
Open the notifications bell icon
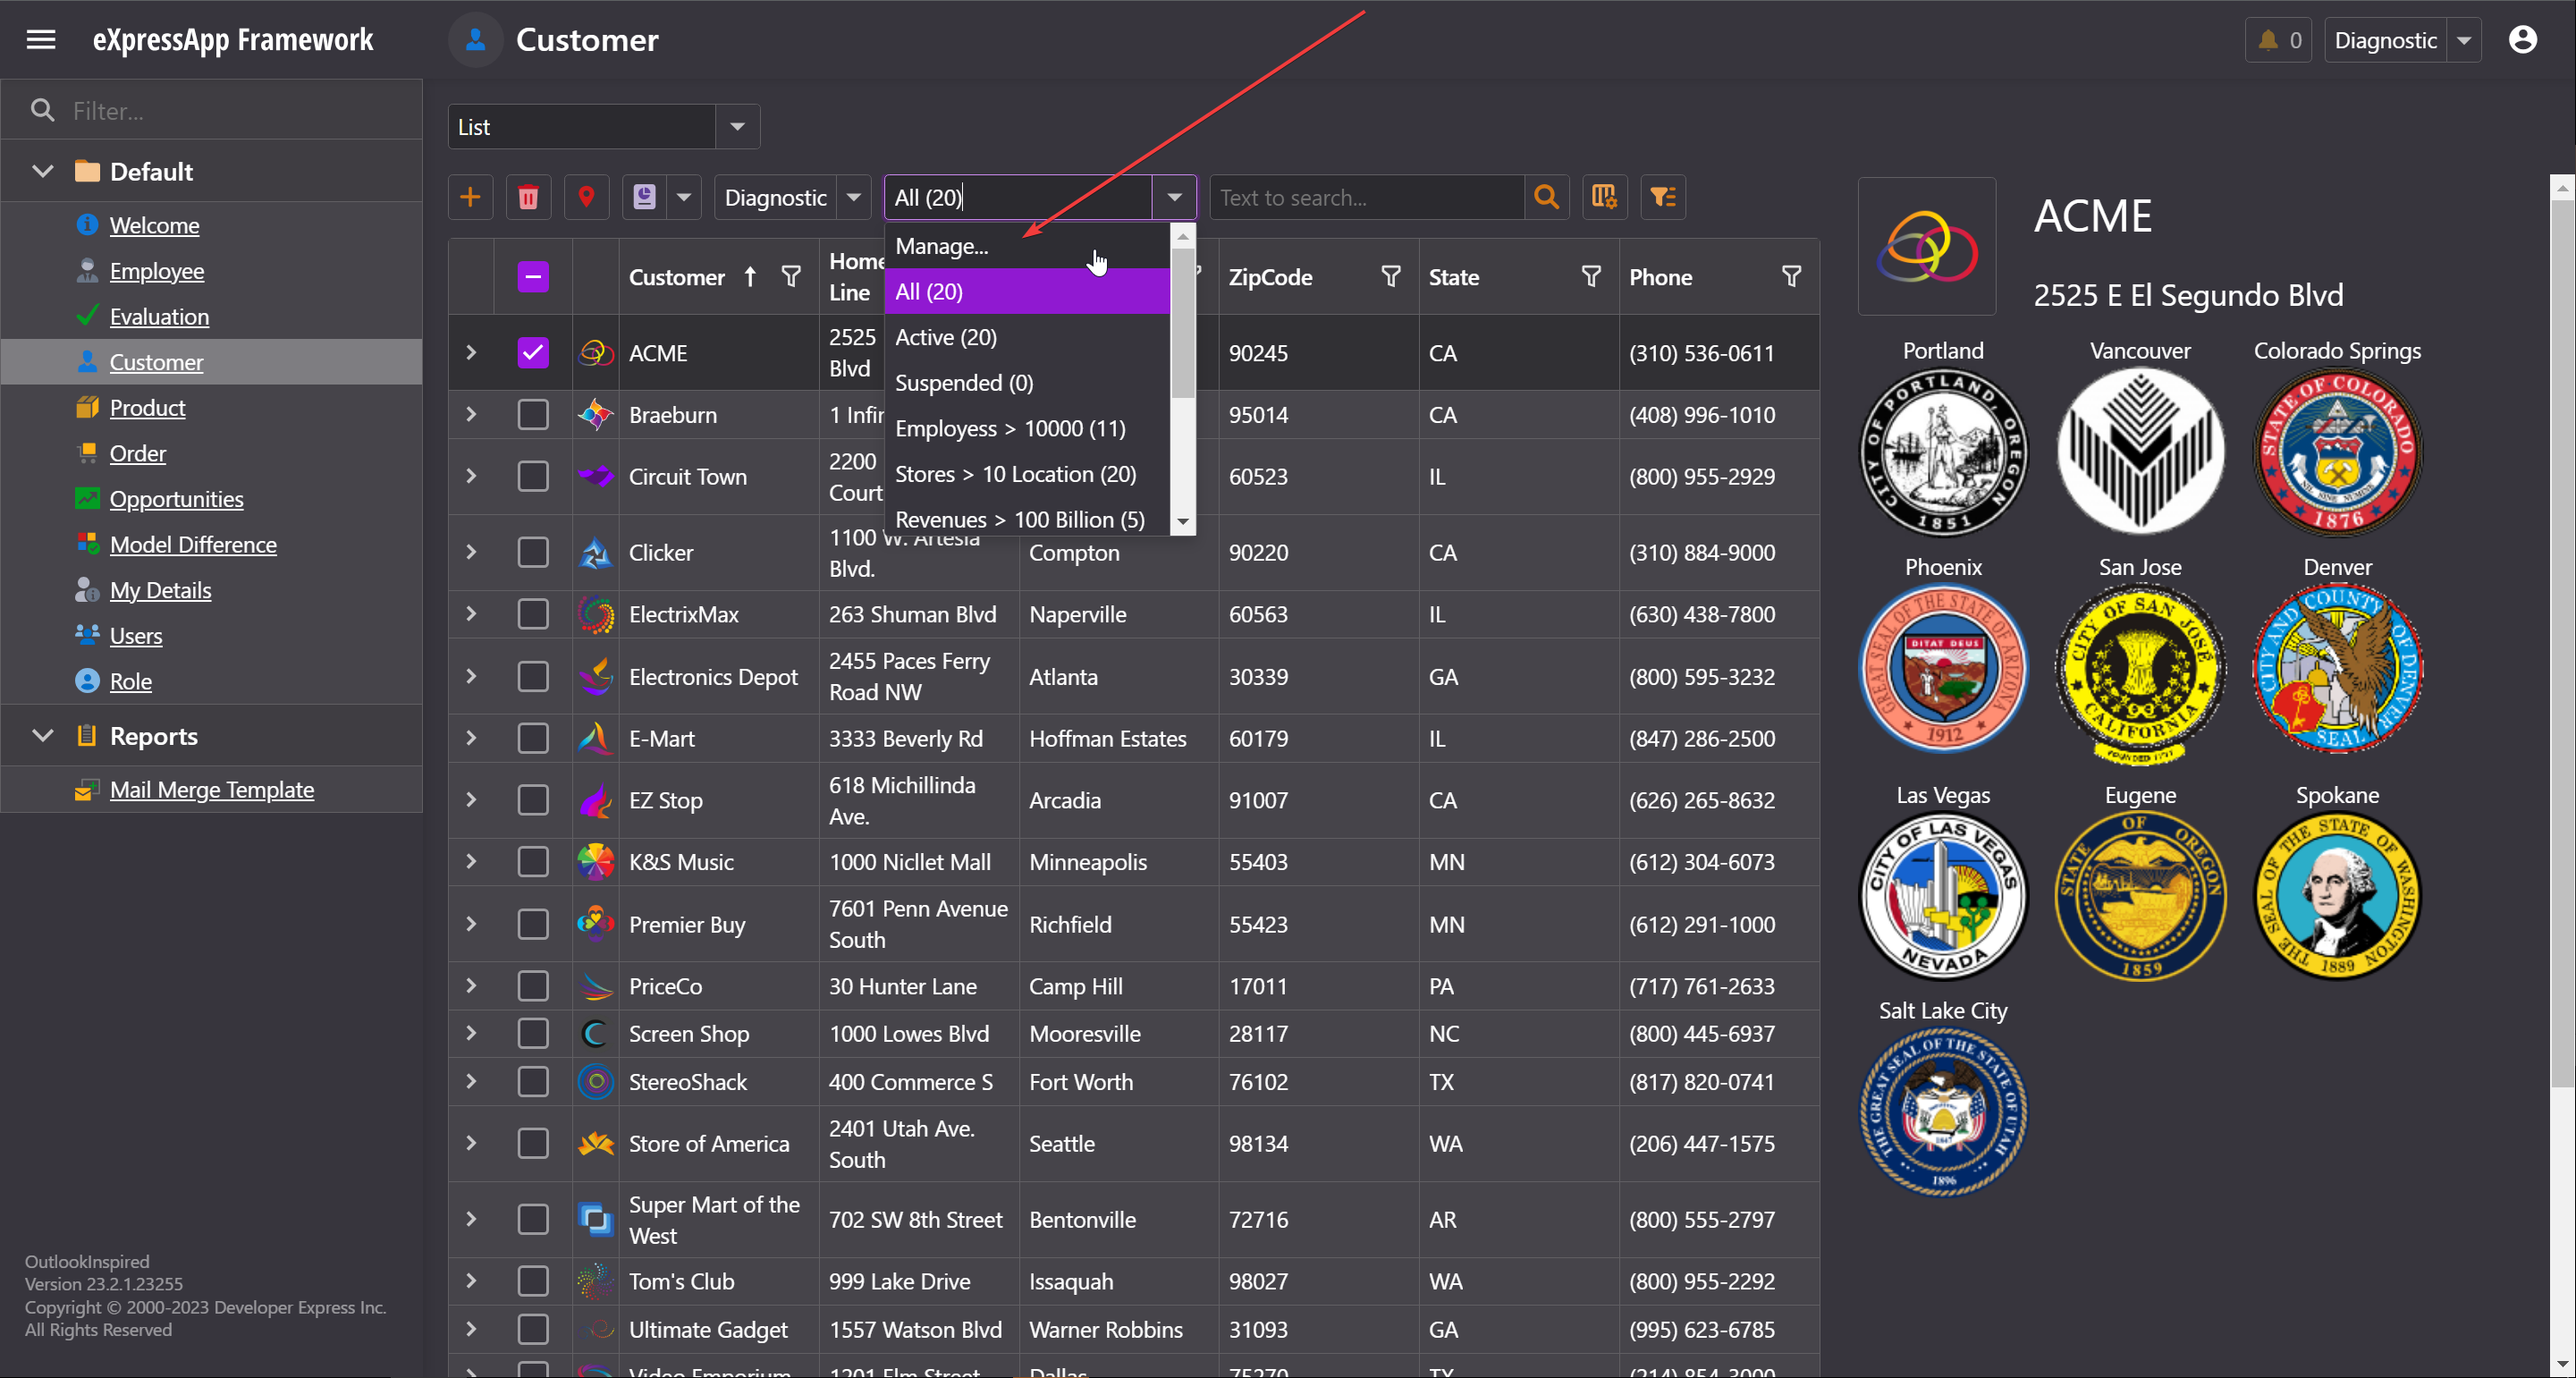click(x=2277, y=40)
